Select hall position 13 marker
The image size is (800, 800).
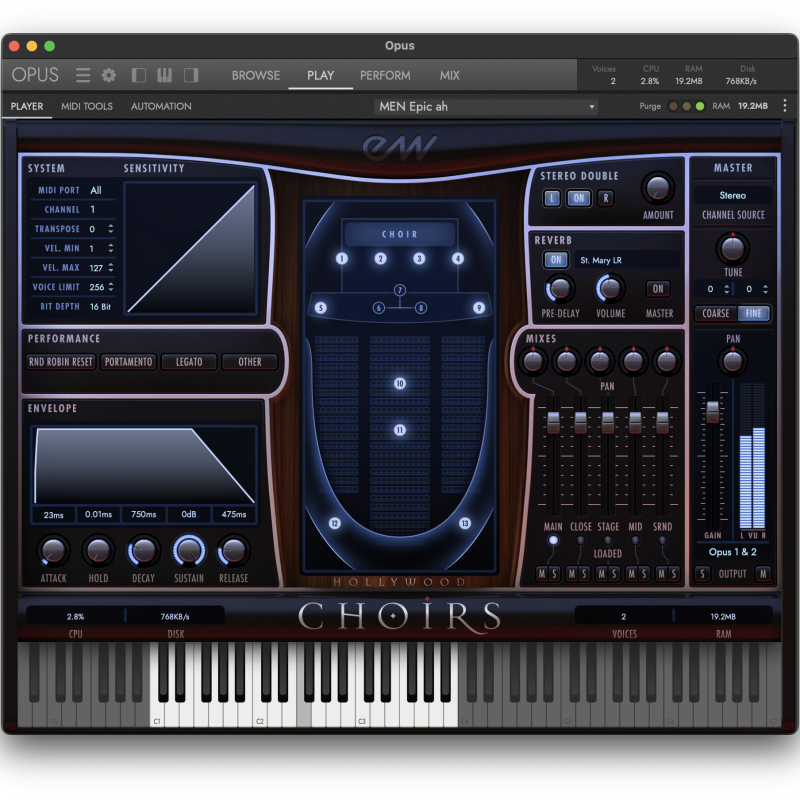tap(465, 523)
